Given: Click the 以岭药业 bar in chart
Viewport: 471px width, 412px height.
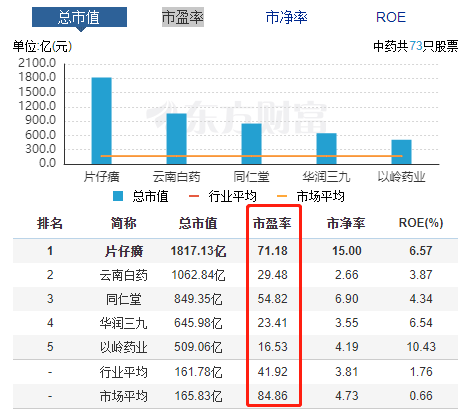Looking at the screenshot, I should 401,152.
